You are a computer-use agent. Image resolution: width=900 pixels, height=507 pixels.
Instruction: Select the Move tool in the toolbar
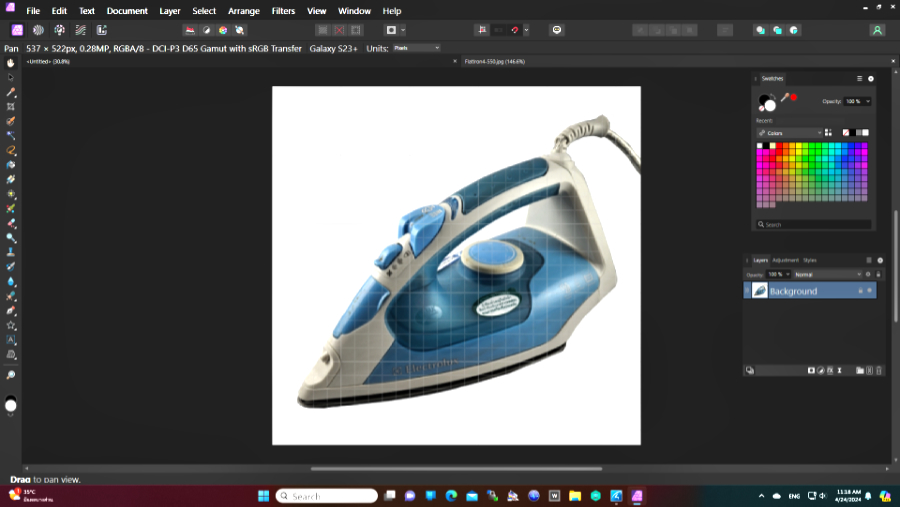[11, 77]
